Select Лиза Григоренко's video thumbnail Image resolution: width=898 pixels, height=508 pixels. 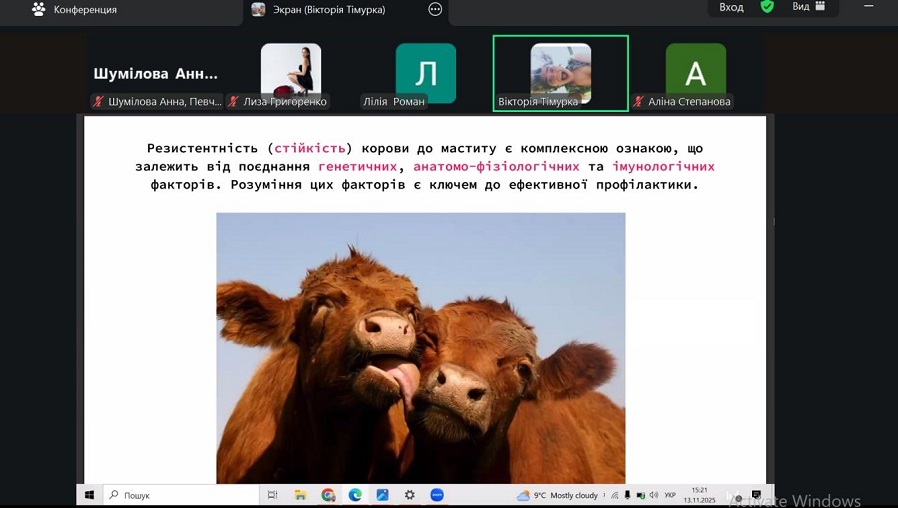click(291, 72)
